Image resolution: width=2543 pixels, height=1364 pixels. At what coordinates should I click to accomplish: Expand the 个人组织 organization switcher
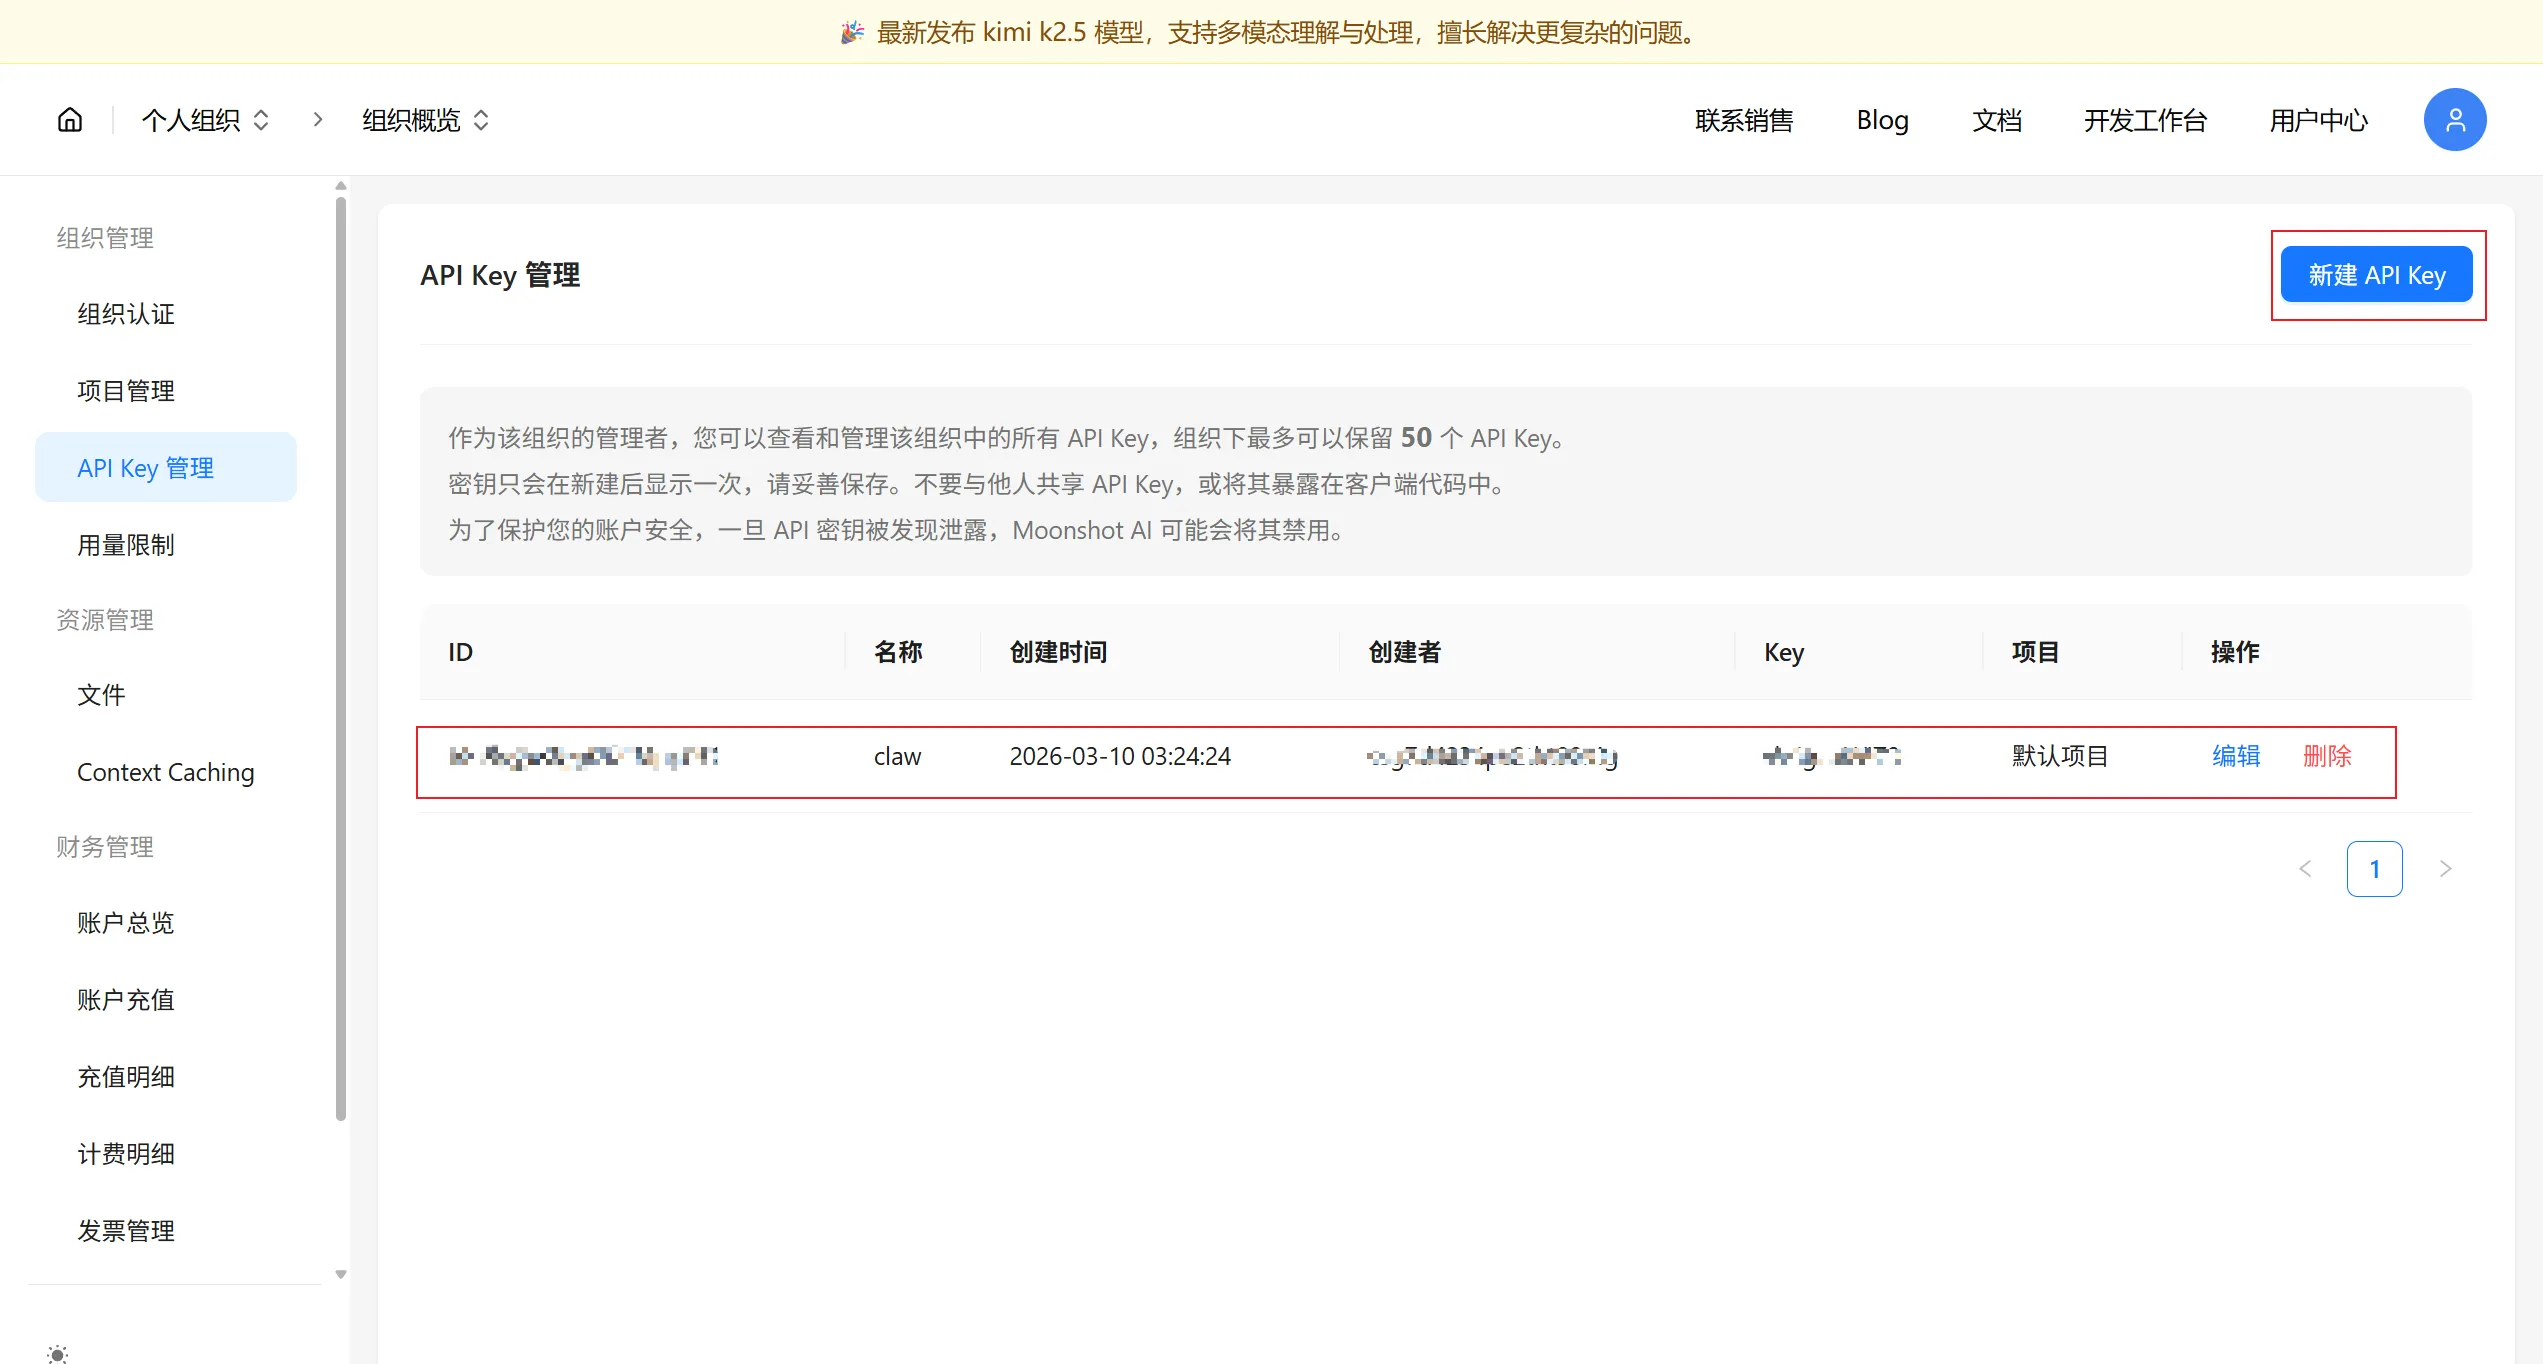[x=205, y=120]
